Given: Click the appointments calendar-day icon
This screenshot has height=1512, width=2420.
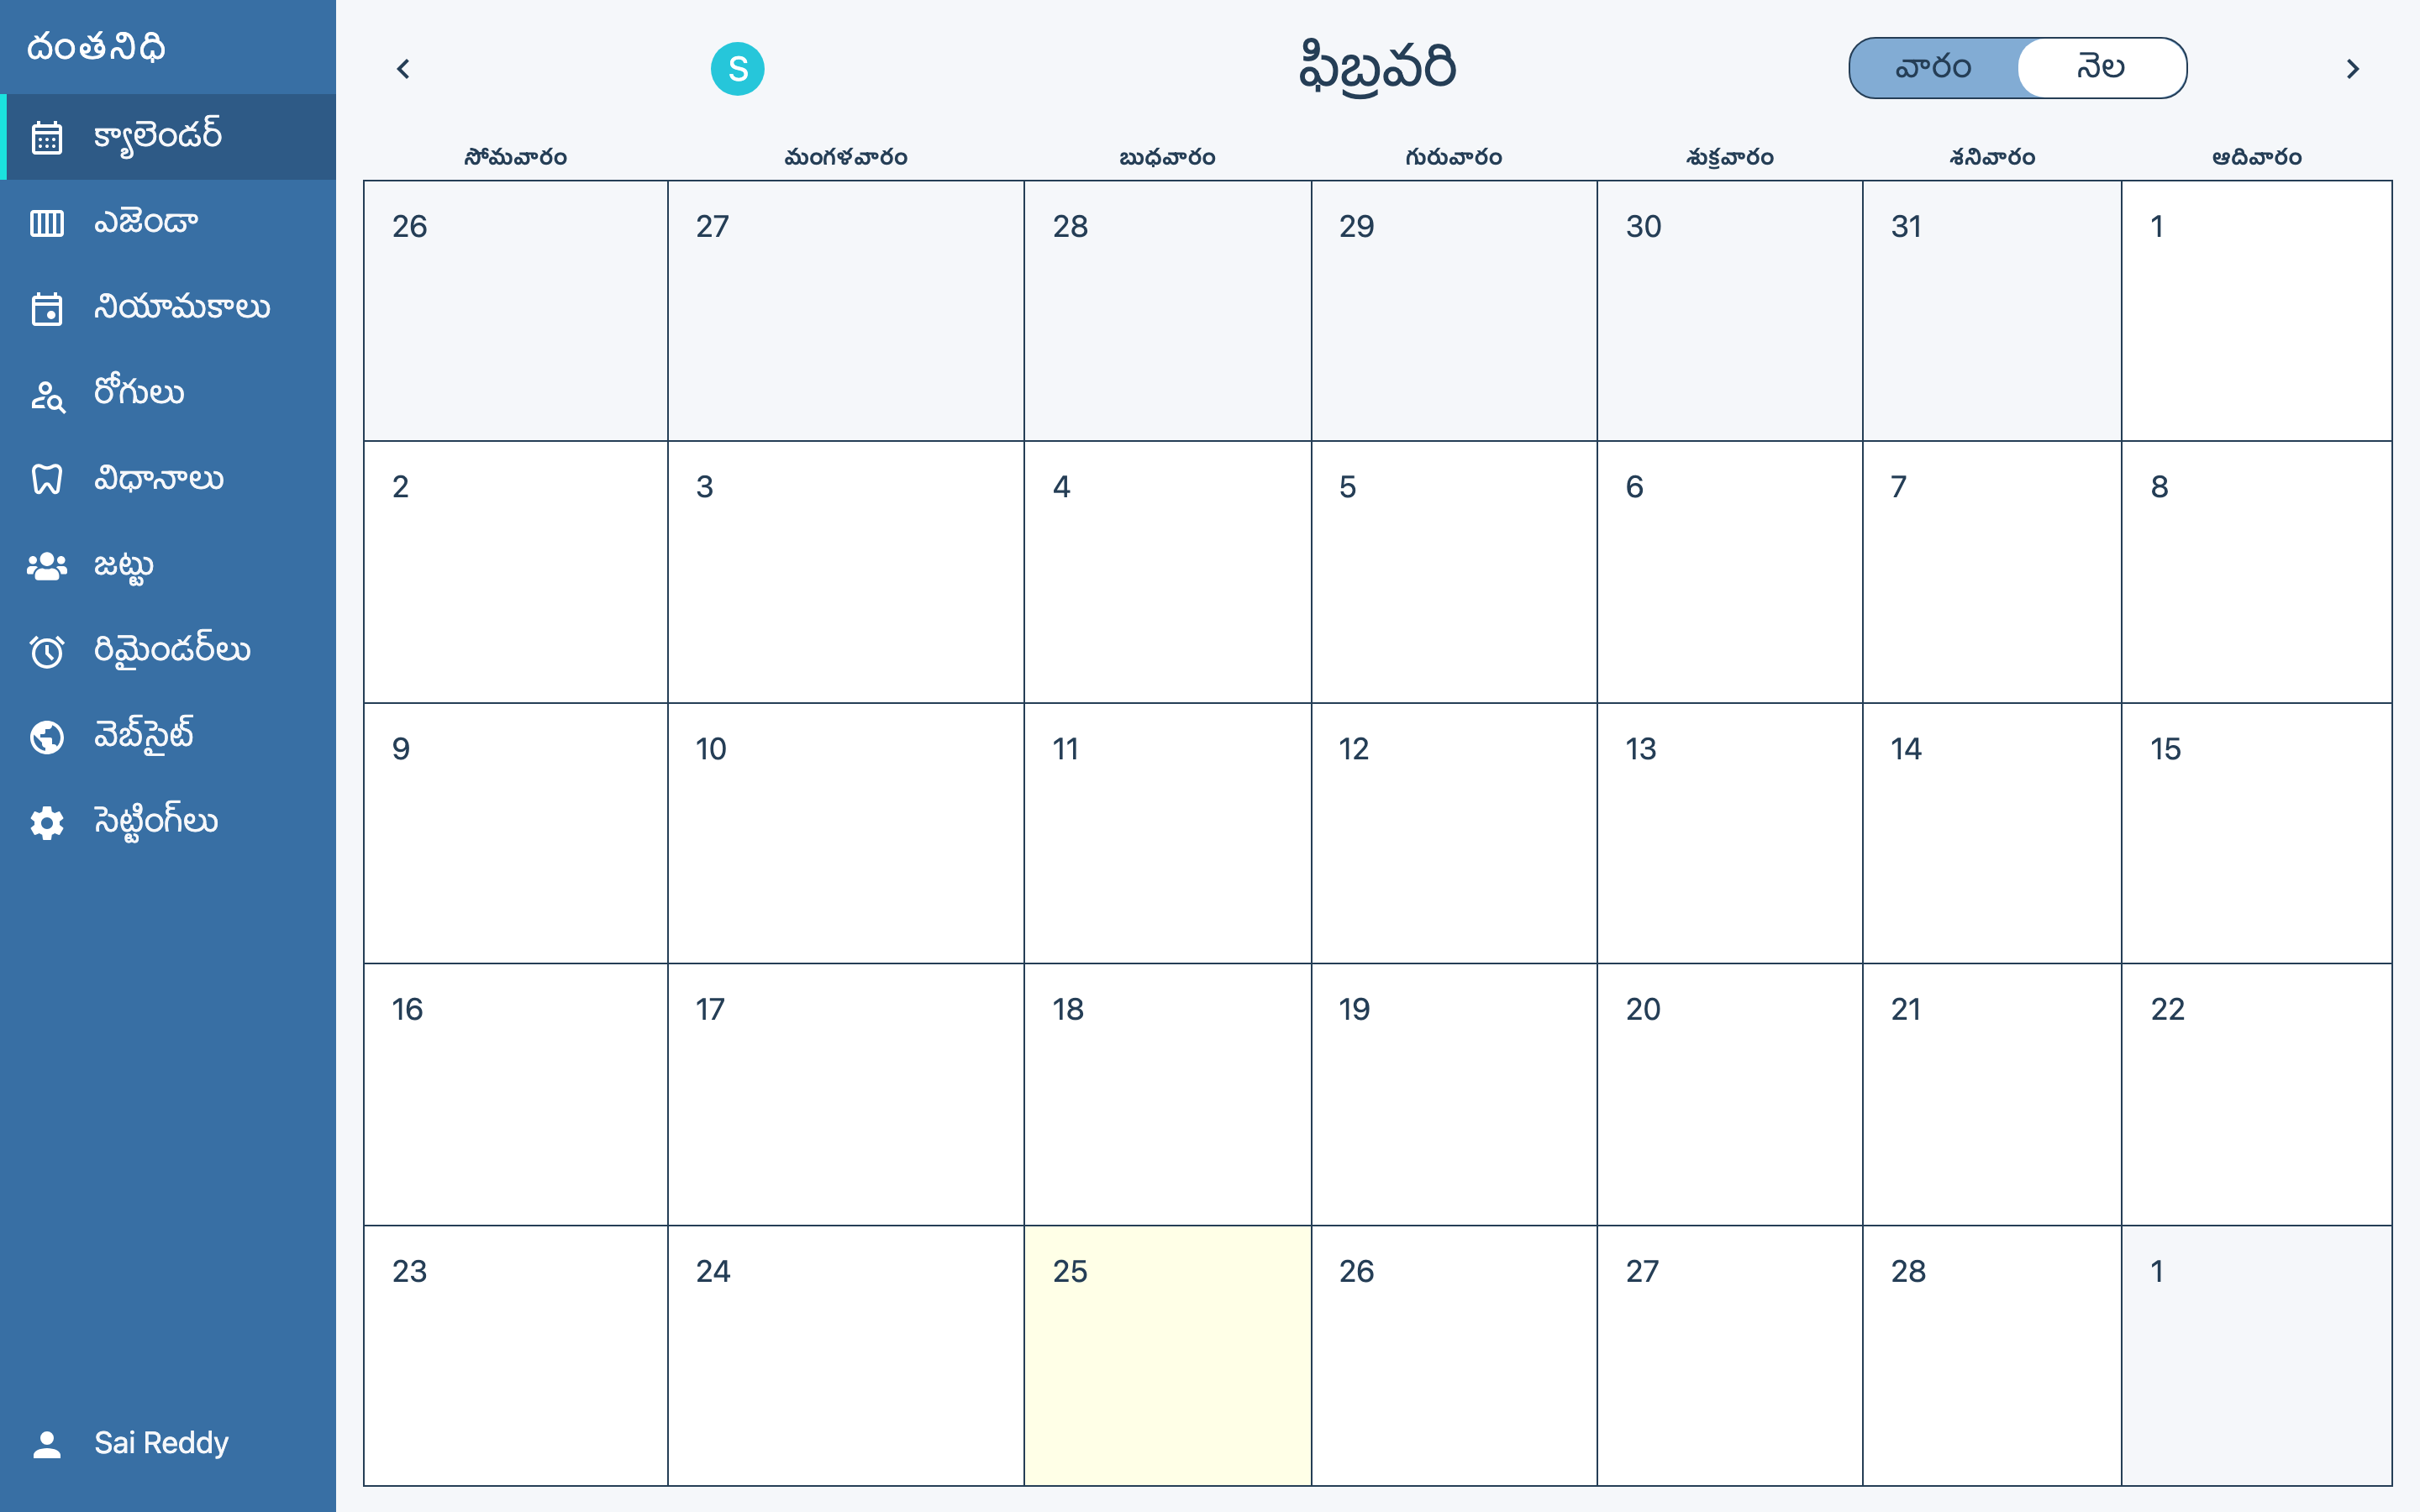Looking at the screenshot, I should click(x=47, y=309).
